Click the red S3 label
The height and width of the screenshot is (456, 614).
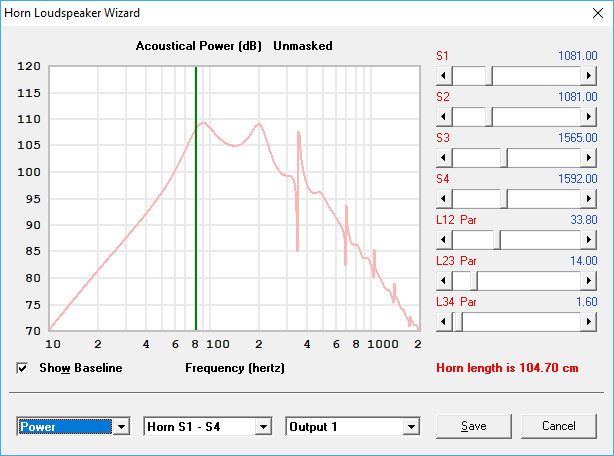443,138
